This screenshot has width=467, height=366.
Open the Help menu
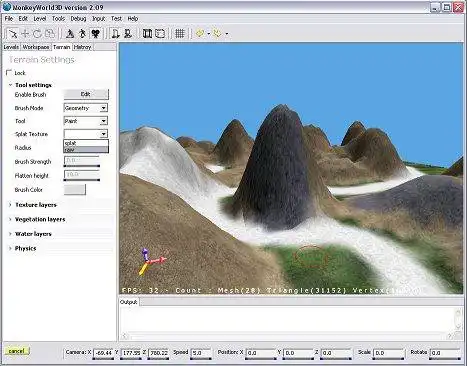tap(133, 19)
